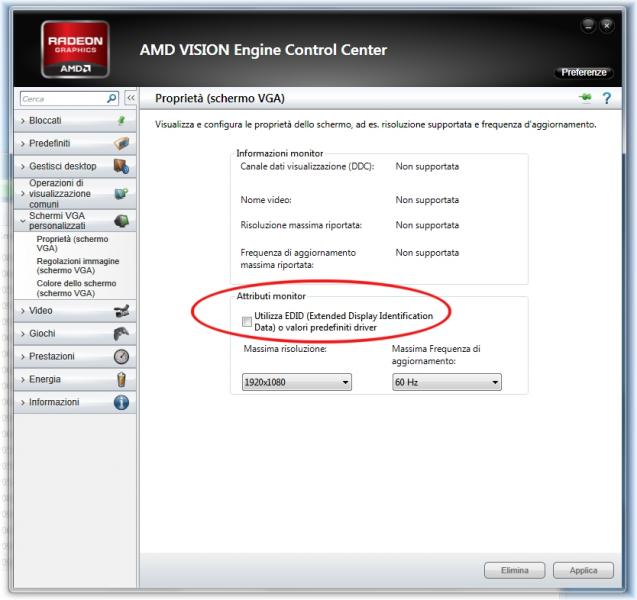Open help with the question mark icon
Viewport: 637px width, 600px height.
point(606,98)
